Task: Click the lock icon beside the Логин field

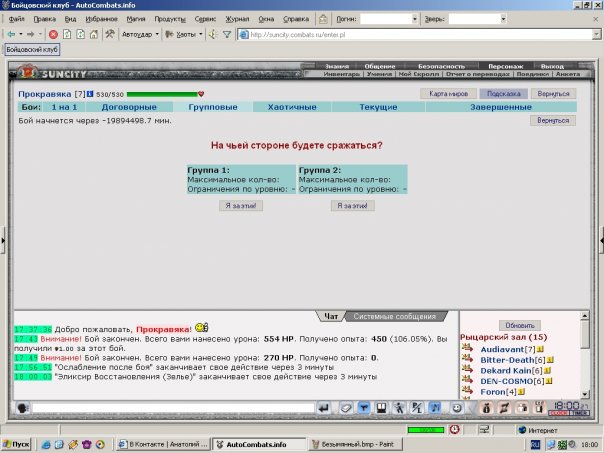Action: tap(323, 19)
